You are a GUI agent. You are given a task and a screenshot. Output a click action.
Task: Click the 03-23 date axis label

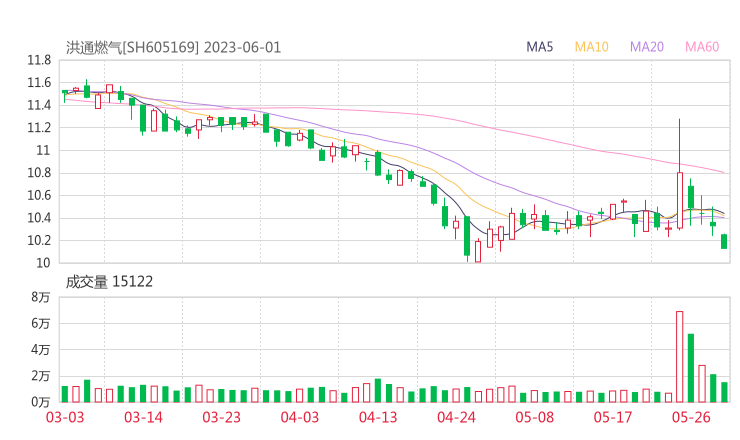(x=221, y=417)
